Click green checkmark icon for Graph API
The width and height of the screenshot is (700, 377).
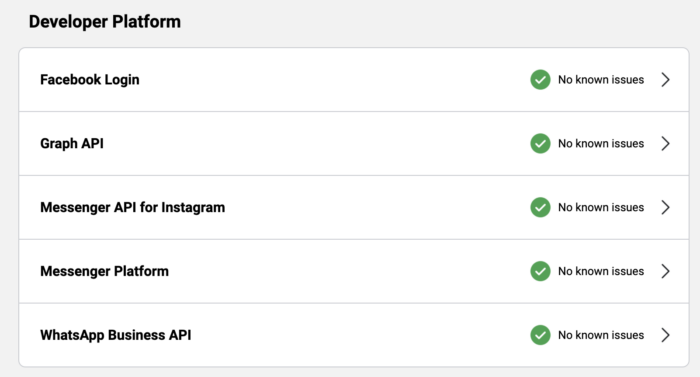[540, 143]
